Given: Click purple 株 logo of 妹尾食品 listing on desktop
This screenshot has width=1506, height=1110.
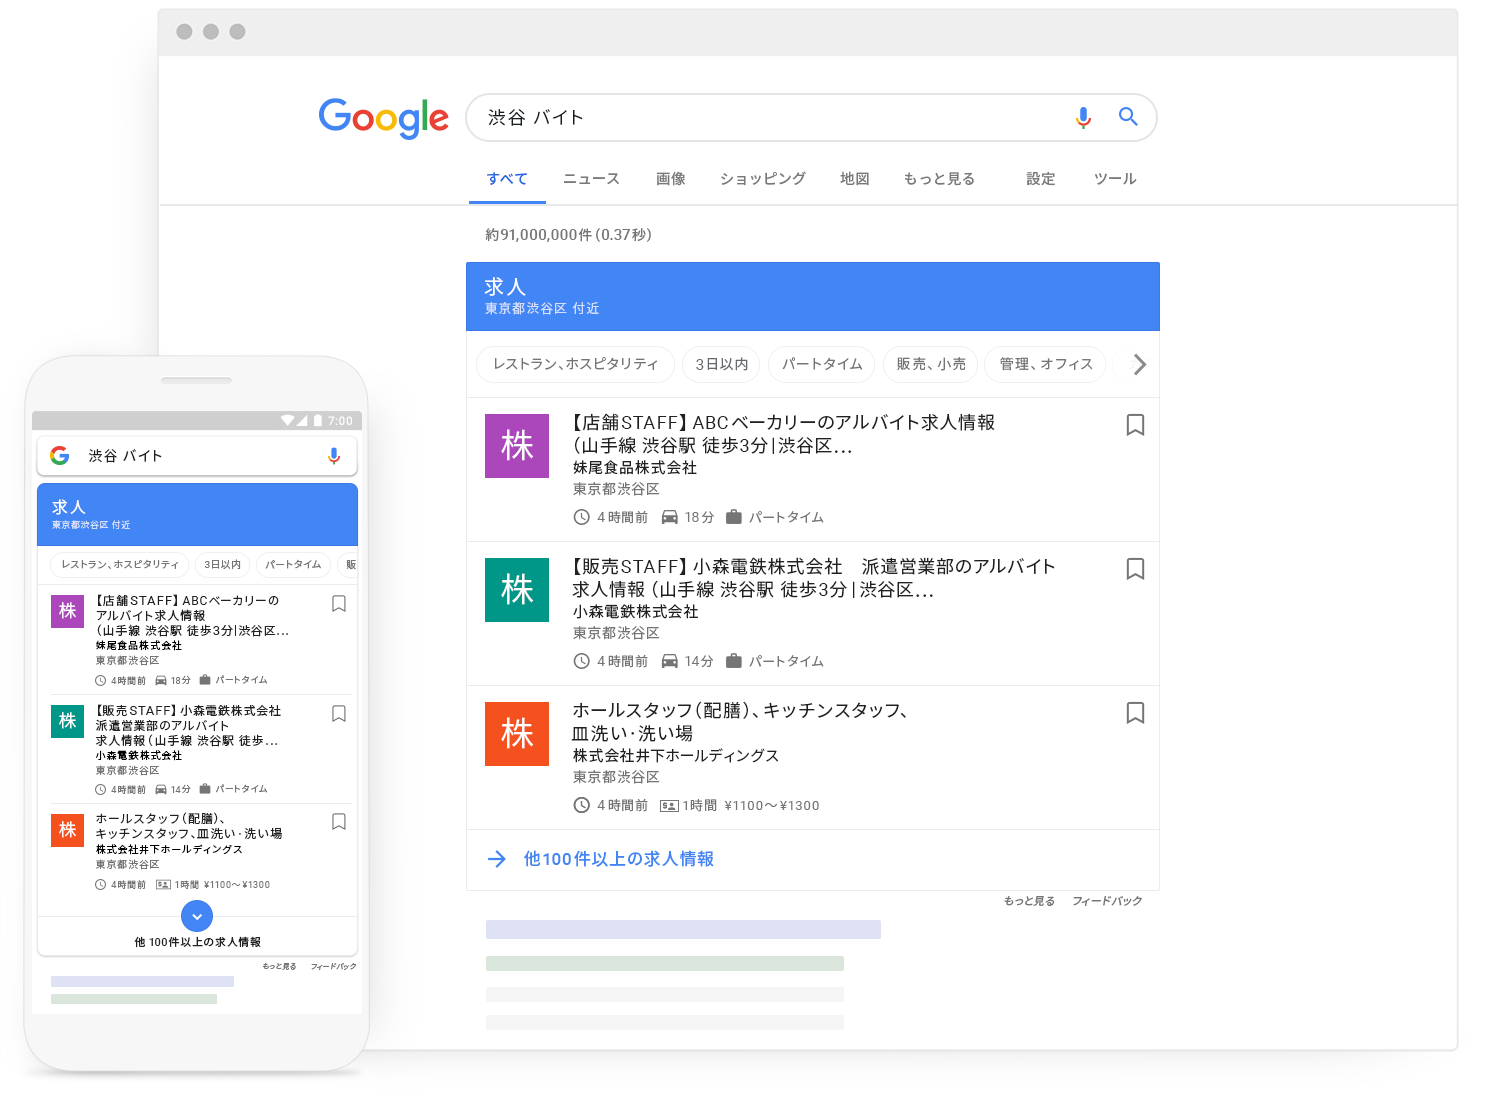Looking at the screenshot, I should 517,446.
